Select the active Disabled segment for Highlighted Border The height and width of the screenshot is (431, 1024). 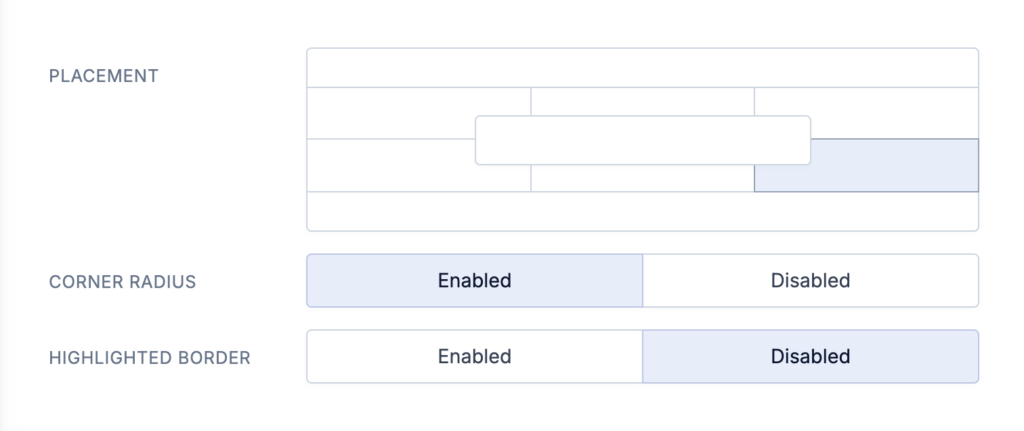click(x=810, y=357)
